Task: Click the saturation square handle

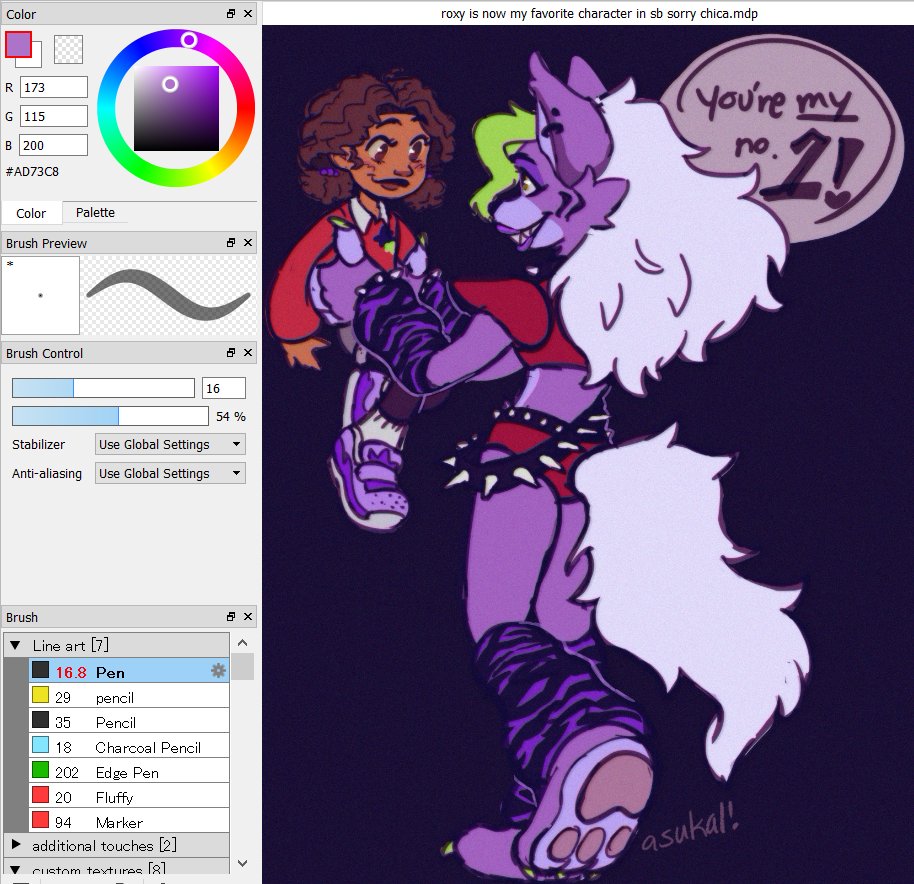Action: [x=170, y=84]
